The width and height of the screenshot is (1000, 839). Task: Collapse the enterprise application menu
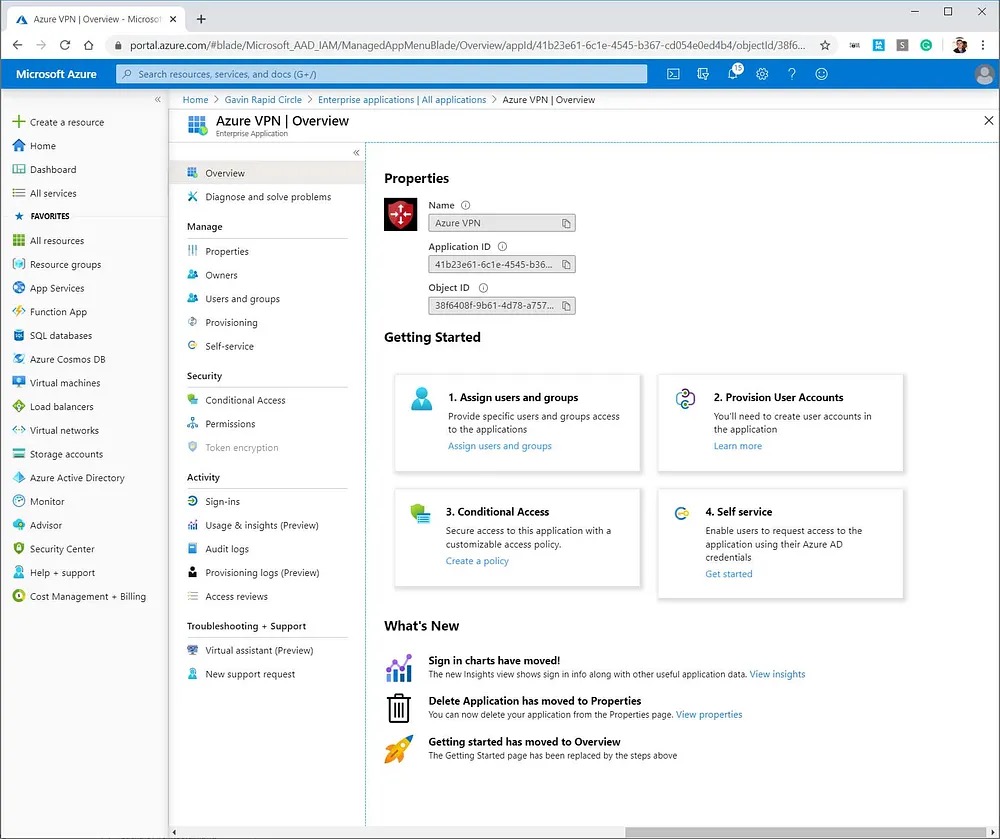[x=356, y=152]
